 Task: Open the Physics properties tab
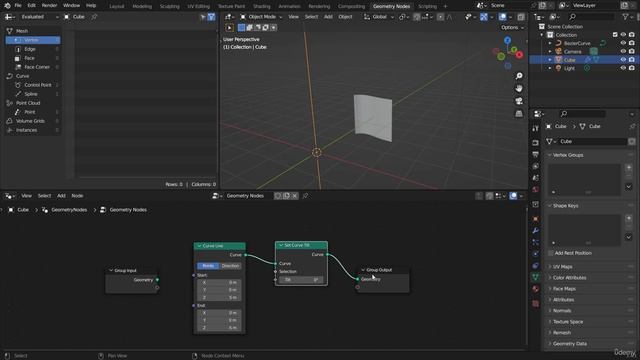(x=536, y=254)
